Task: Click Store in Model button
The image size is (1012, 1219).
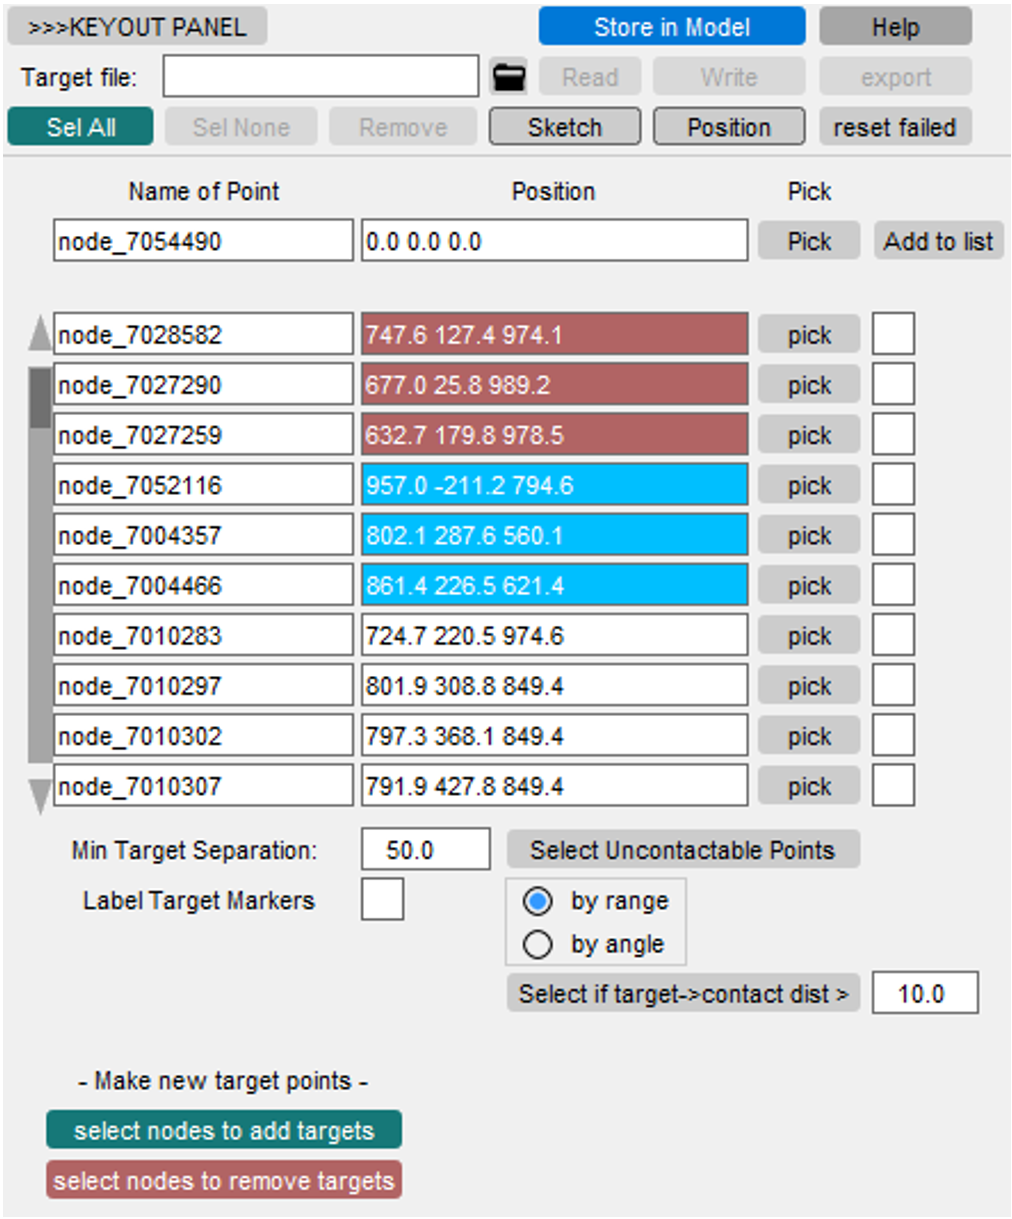Action: (672, 27)
